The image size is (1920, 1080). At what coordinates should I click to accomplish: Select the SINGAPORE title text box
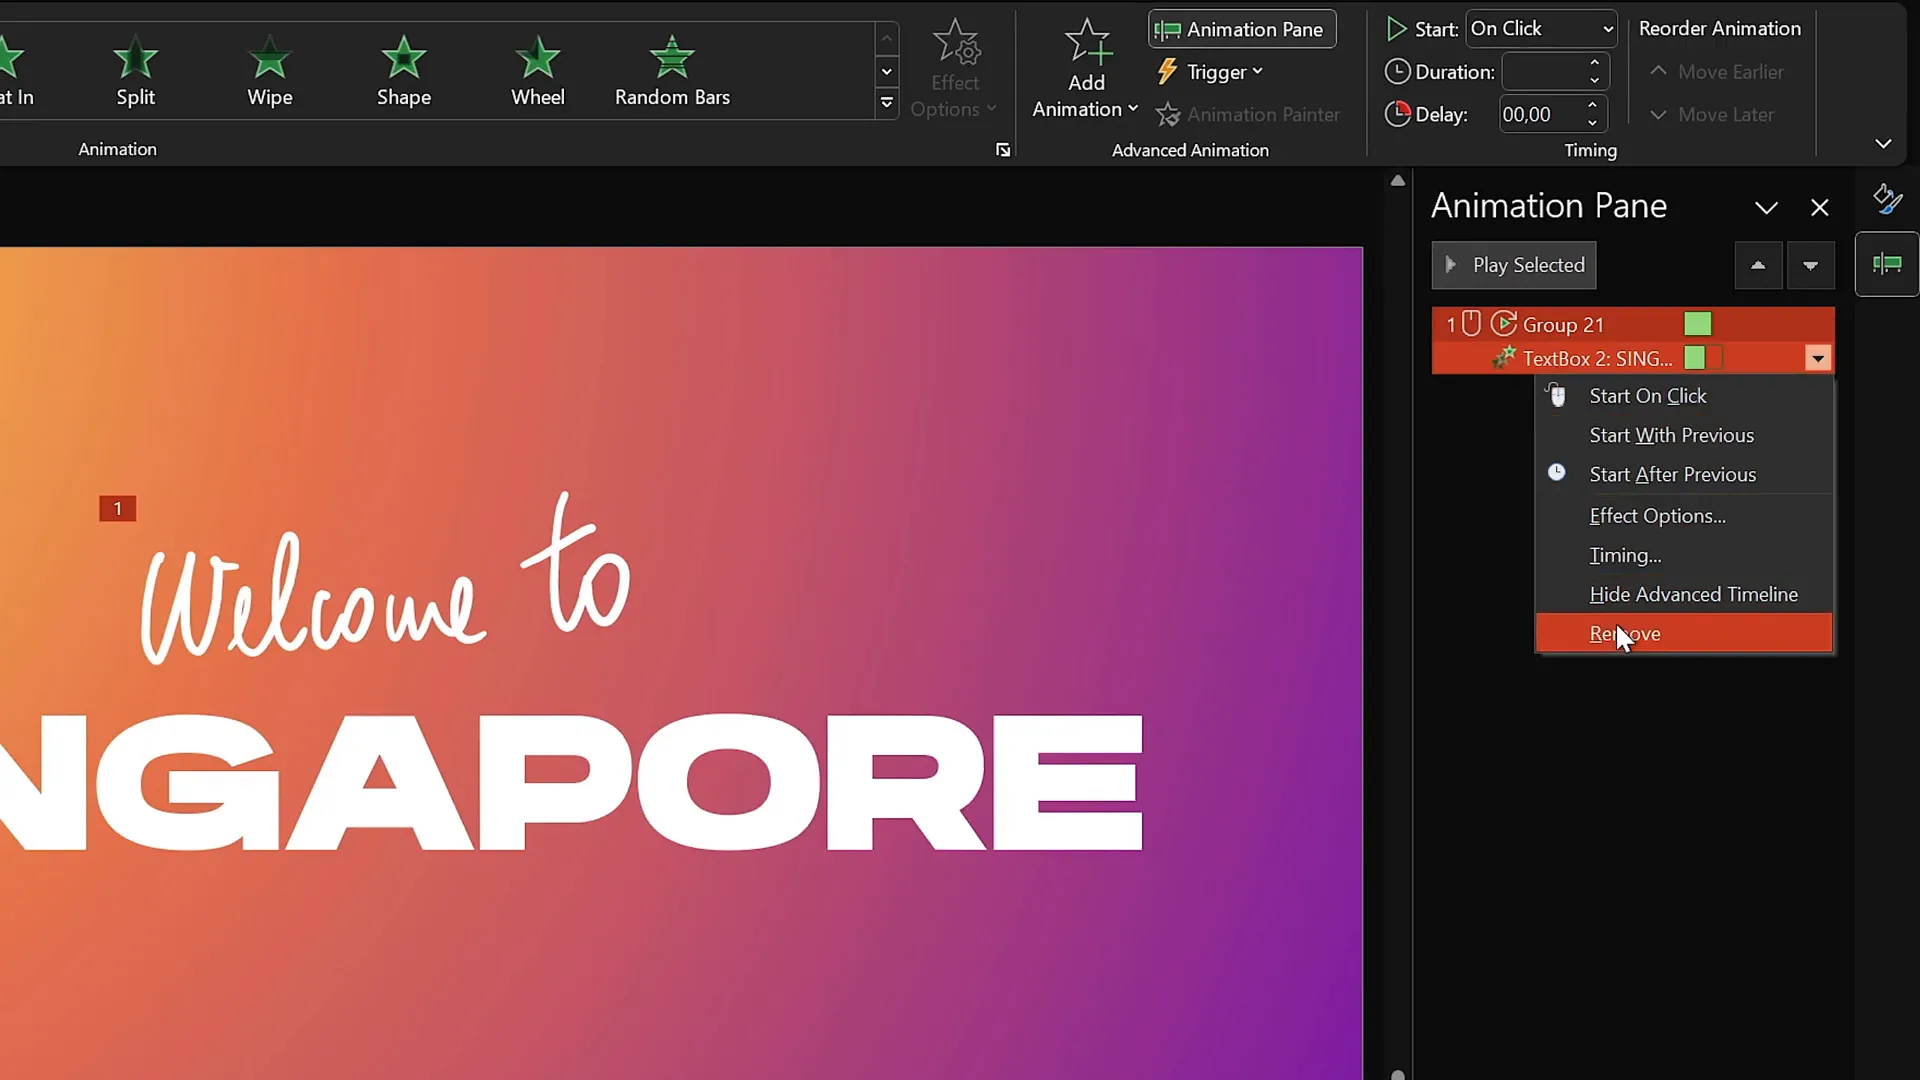pos(571,782)
